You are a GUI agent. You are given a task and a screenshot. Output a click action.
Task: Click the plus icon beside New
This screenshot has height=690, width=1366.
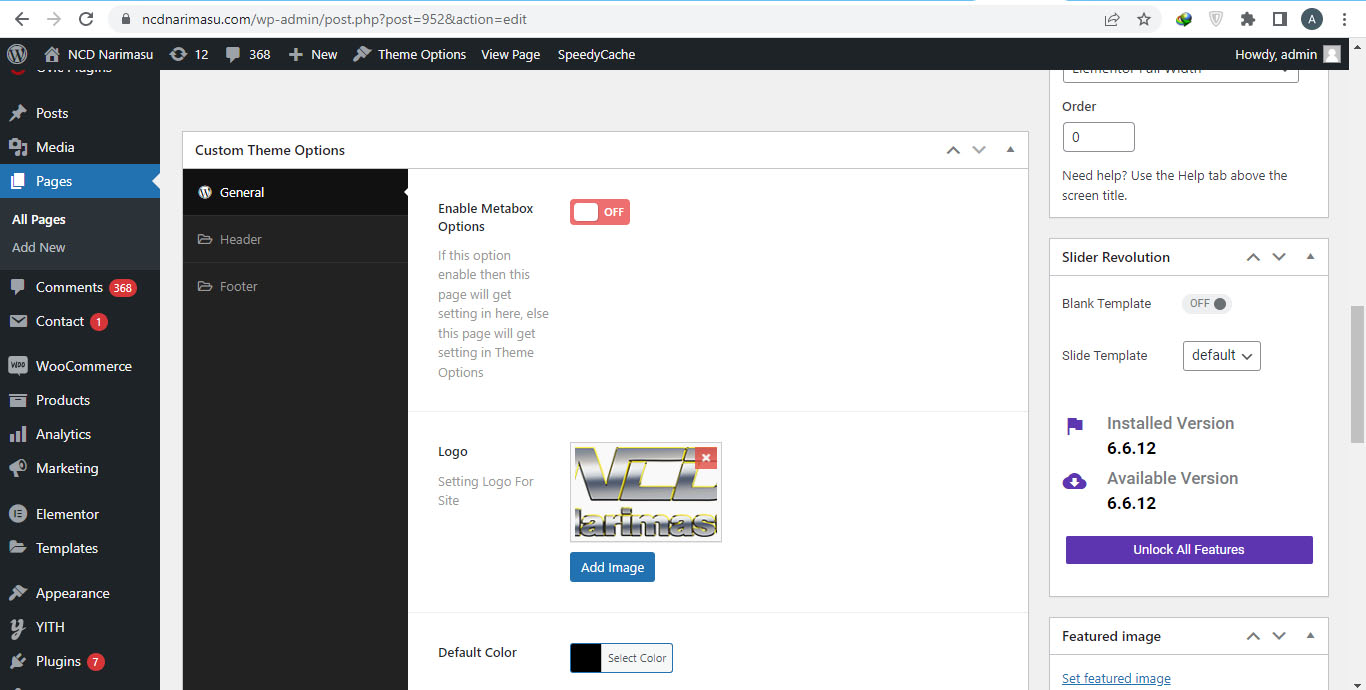pyautogui.click(x=296, y=54)
